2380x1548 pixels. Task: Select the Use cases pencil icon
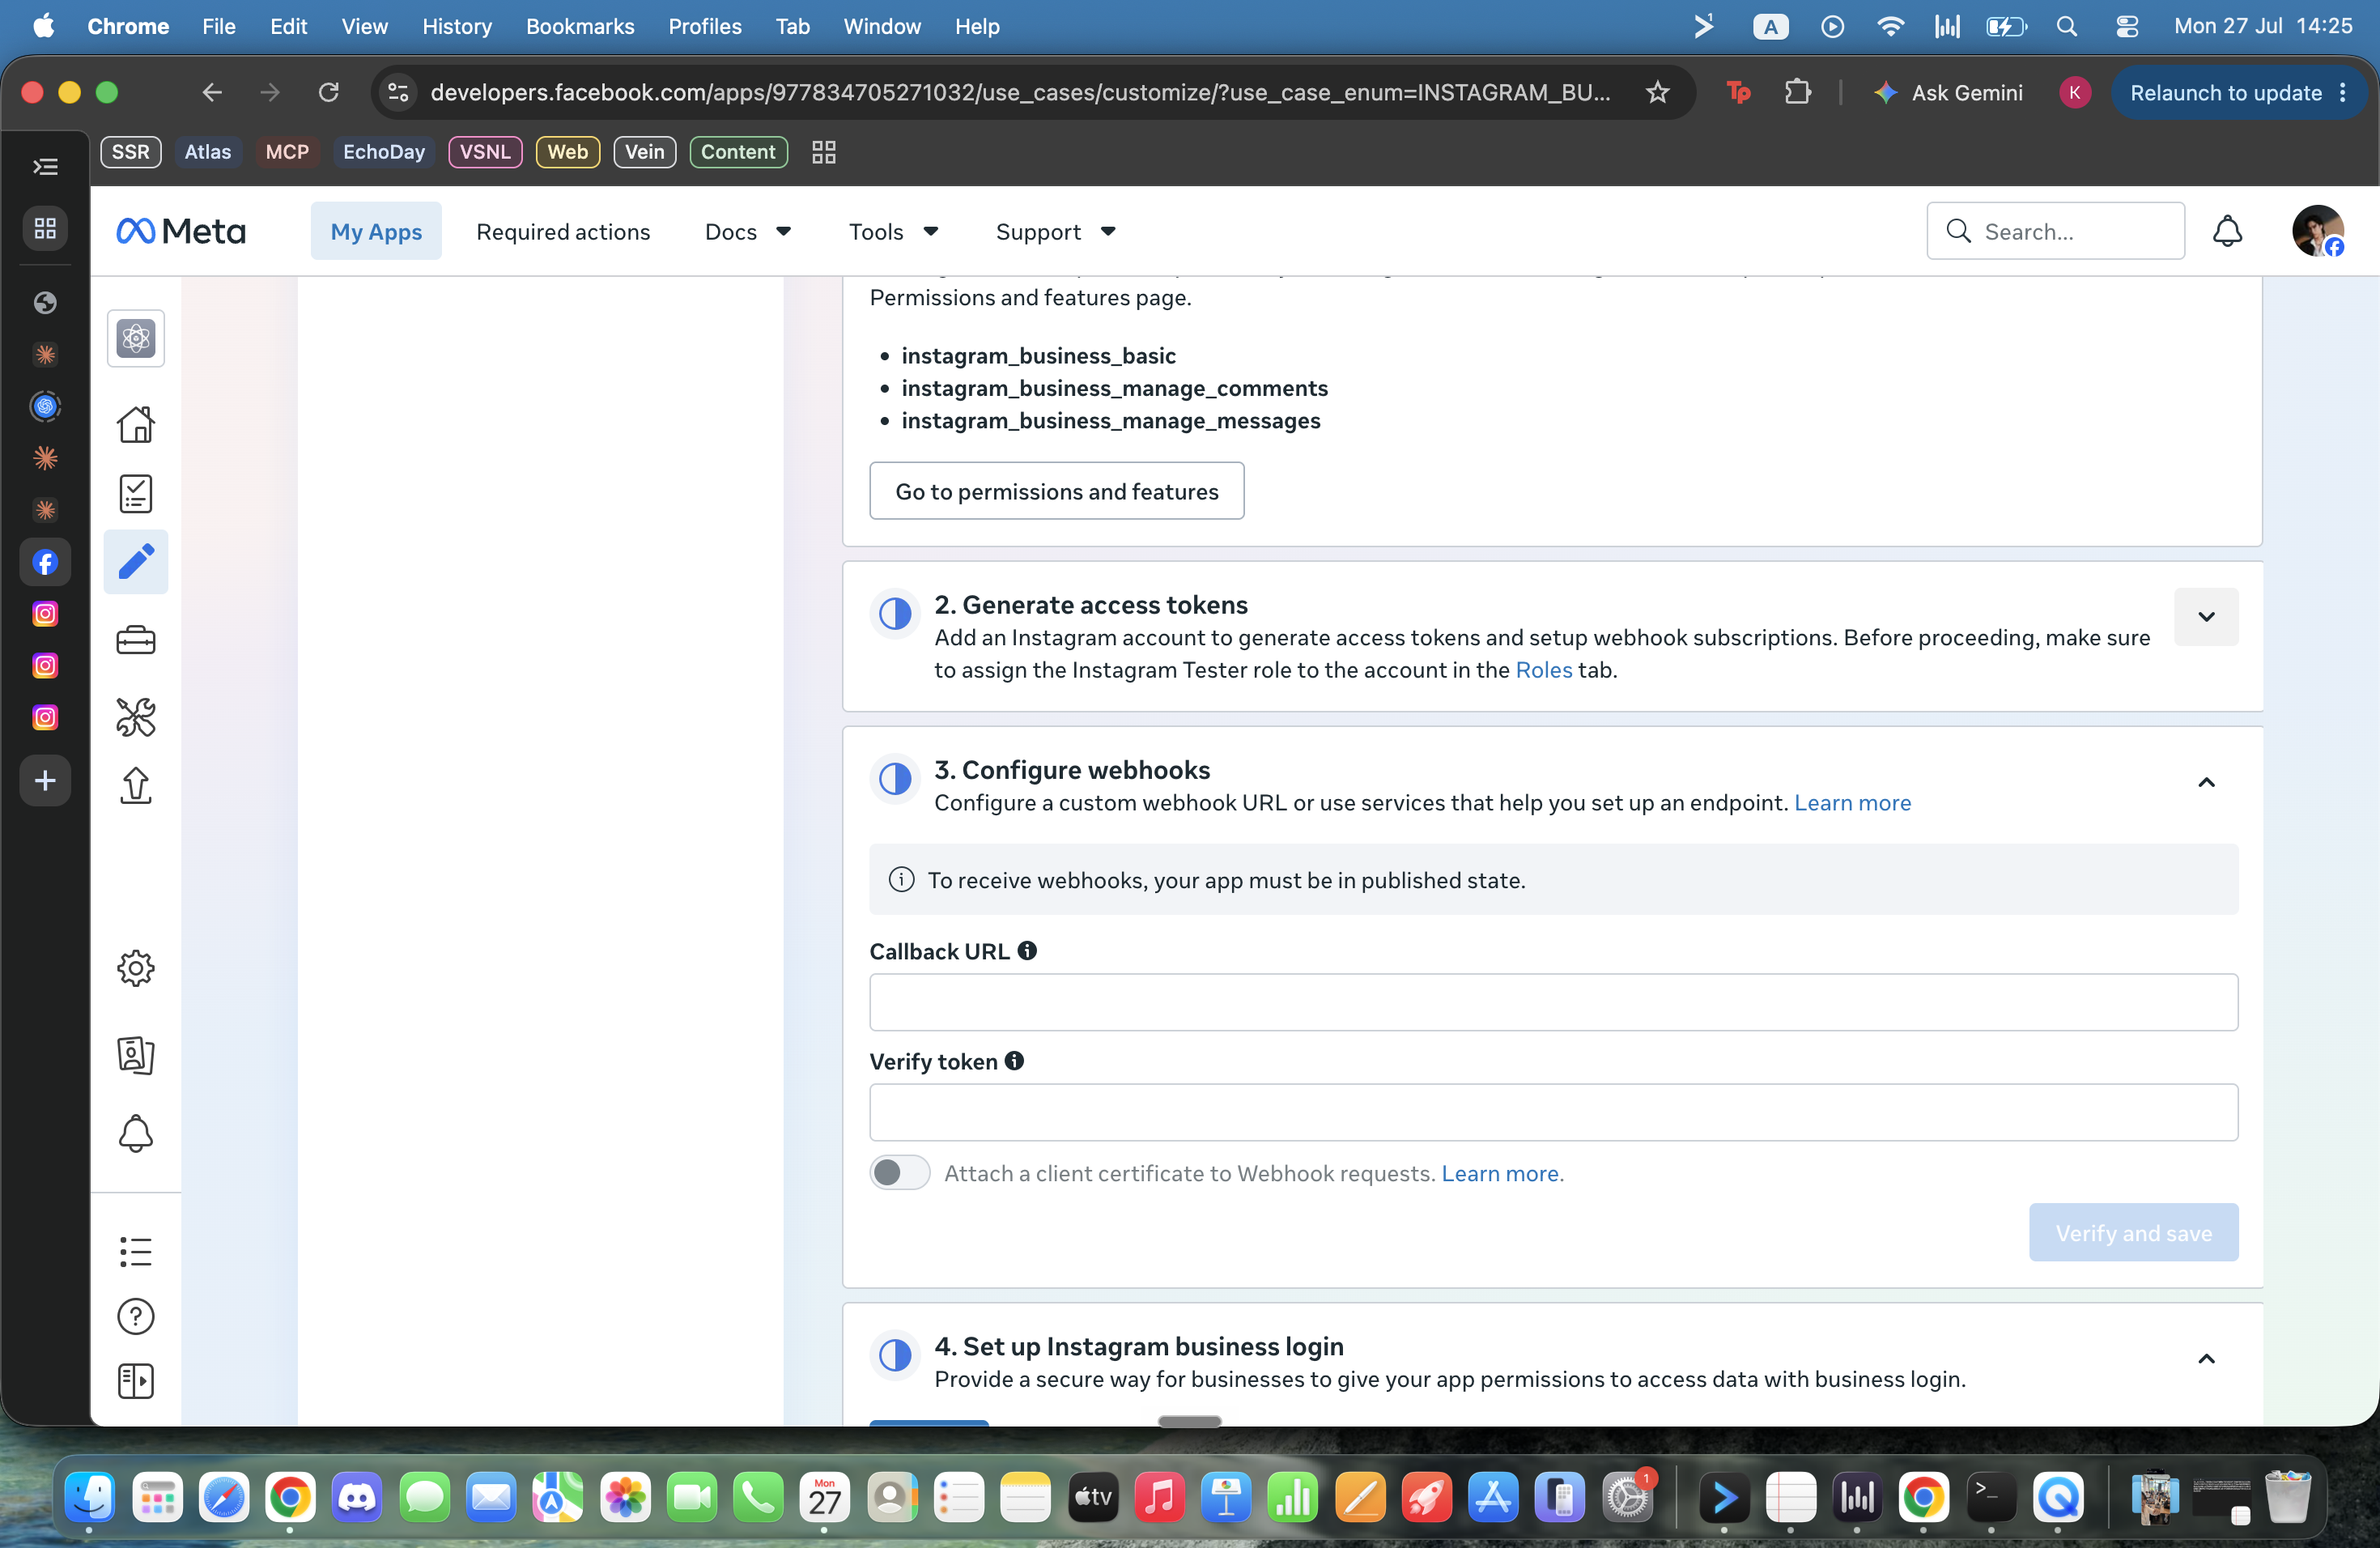pyautogui.click(x=136, y=561)
